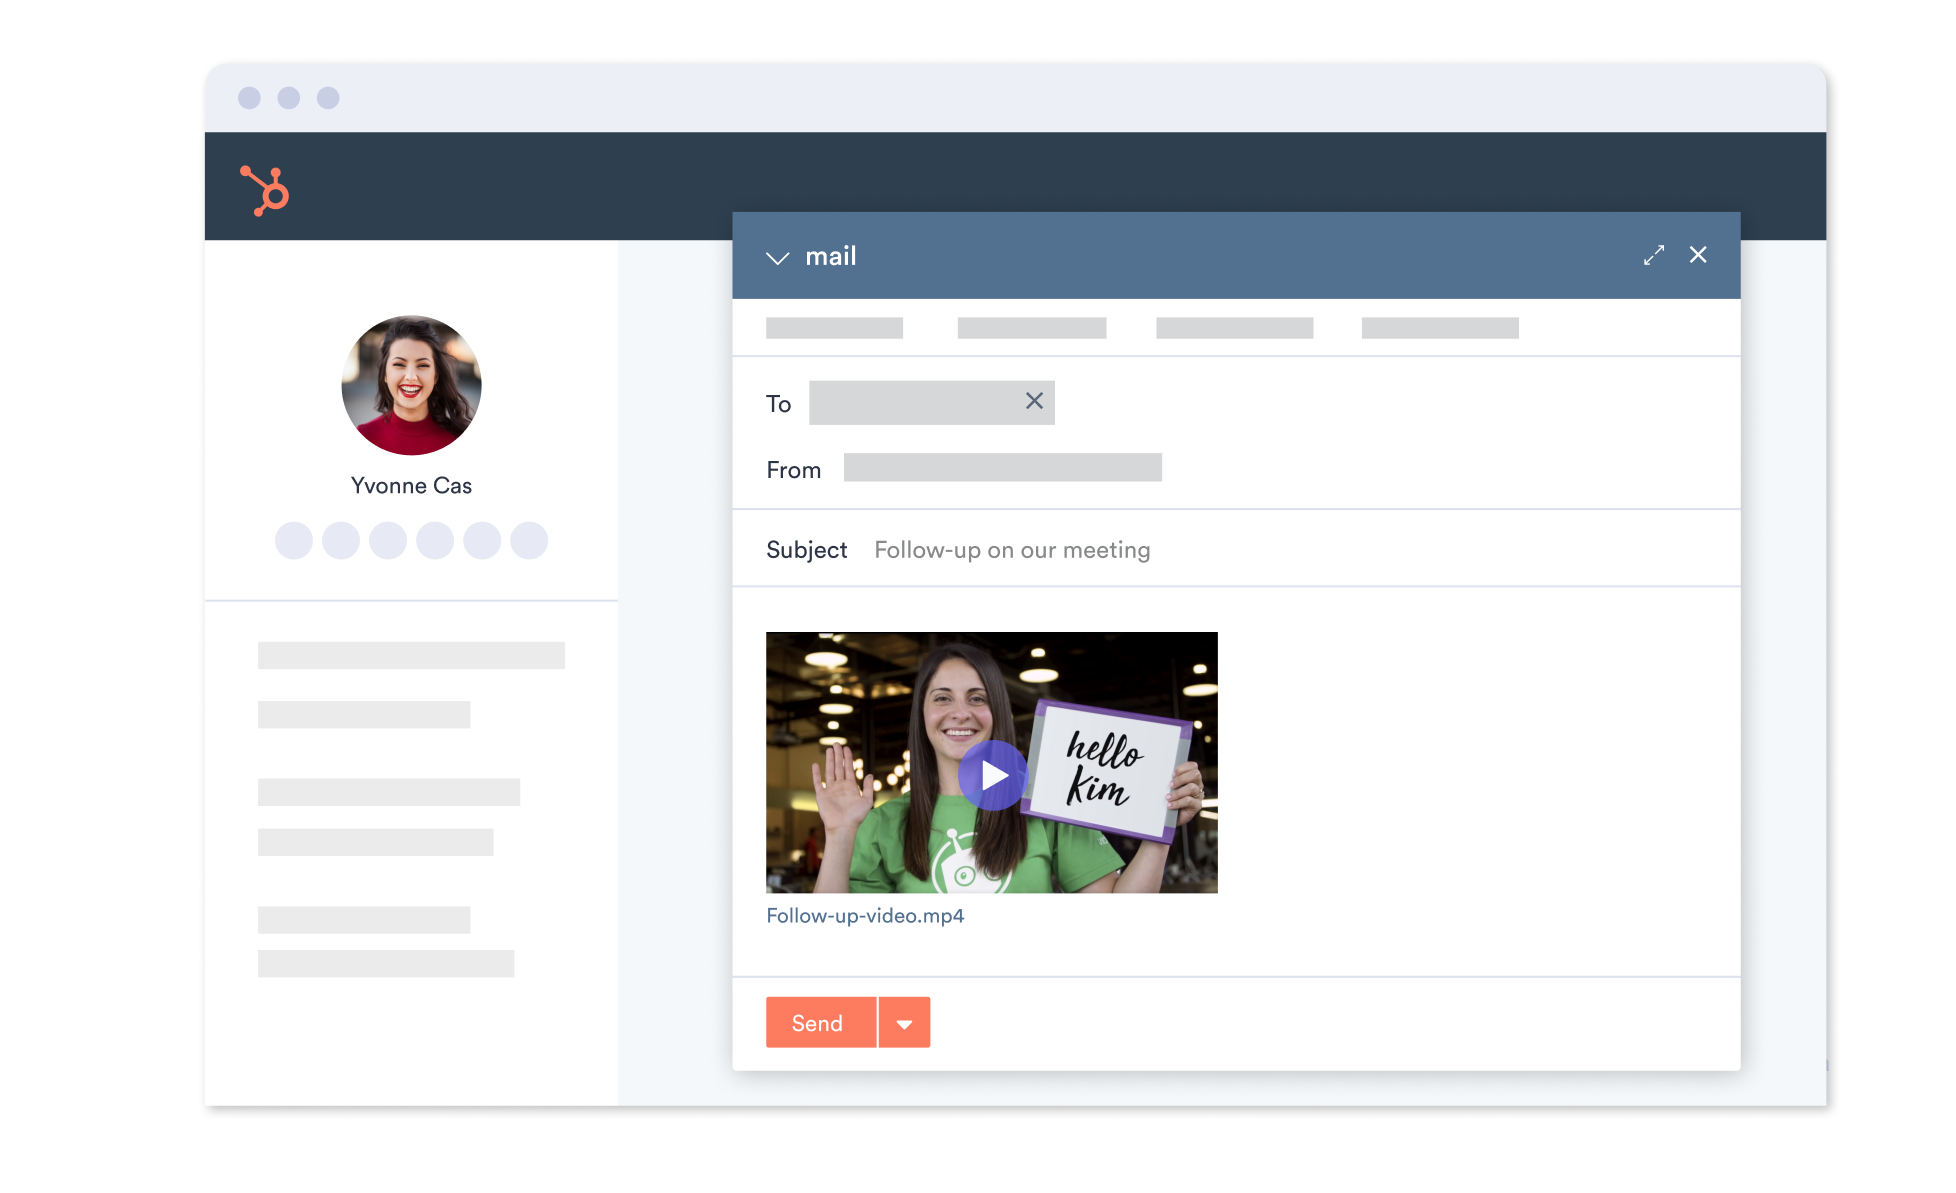Select the video thumbnail showing hello Kim
Screen dimensions: 1956x1193
pos(992,765)
